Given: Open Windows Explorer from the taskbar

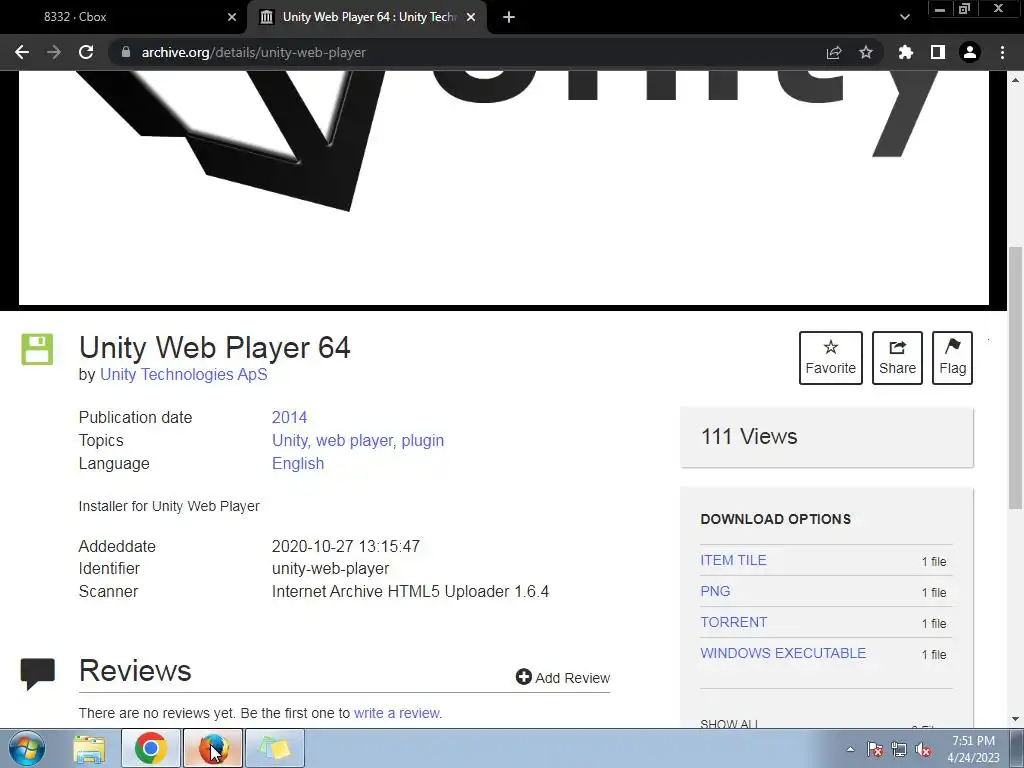Looking at the screenshot, I should tap(89, 748).
